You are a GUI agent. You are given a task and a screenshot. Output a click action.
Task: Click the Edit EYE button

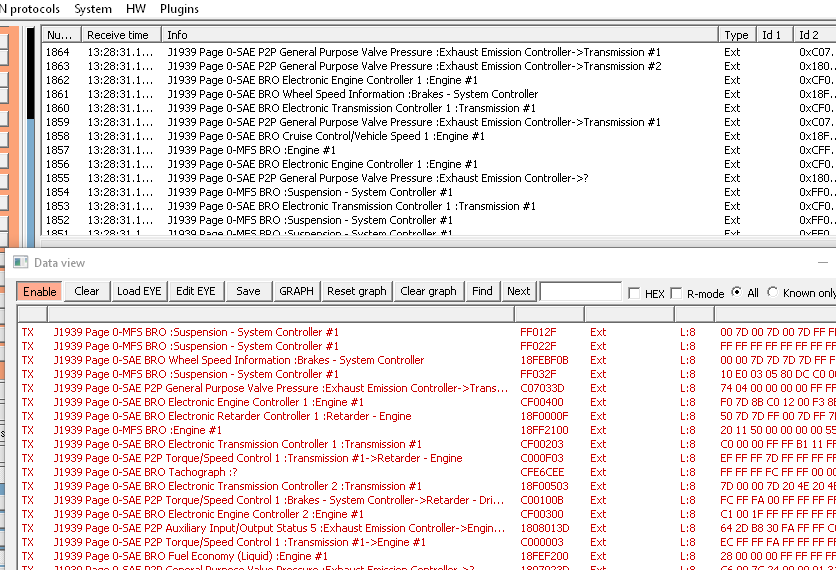click(196, 291)
